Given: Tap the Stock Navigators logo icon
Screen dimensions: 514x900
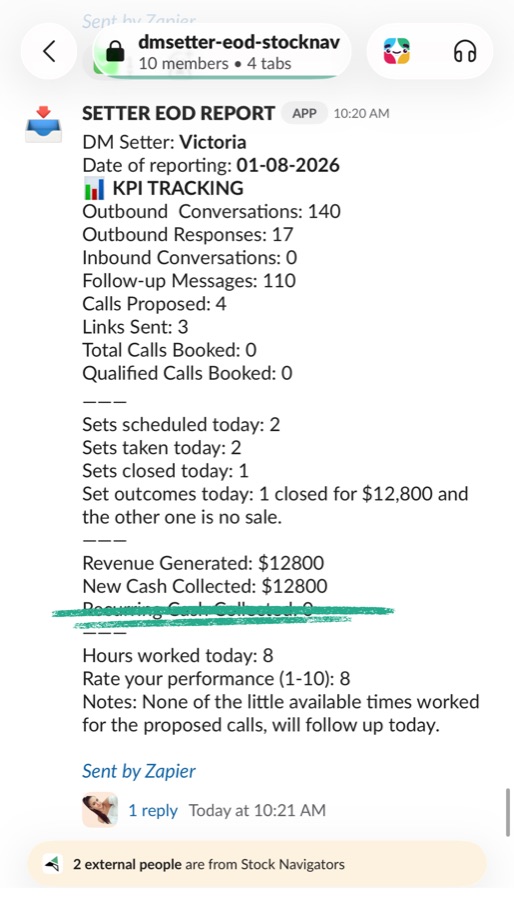Looking at the screenshot, I should pos(53,864).
